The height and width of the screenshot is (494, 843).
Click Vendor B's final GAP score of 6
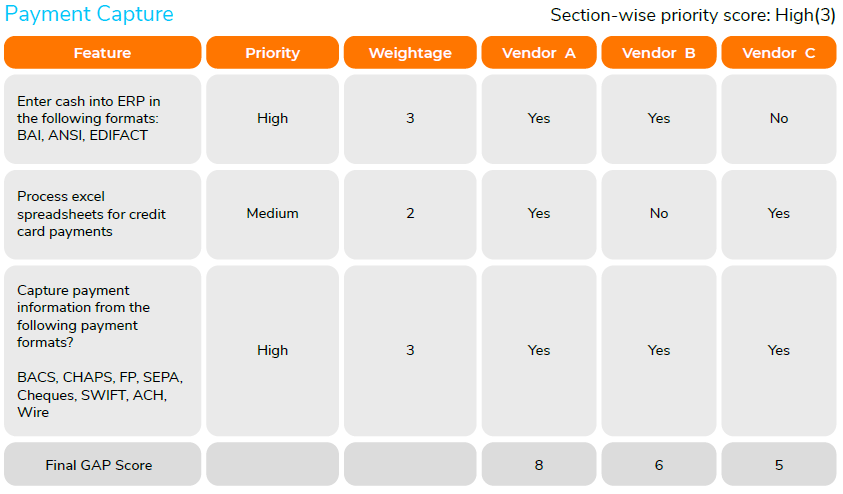(658, 465)
